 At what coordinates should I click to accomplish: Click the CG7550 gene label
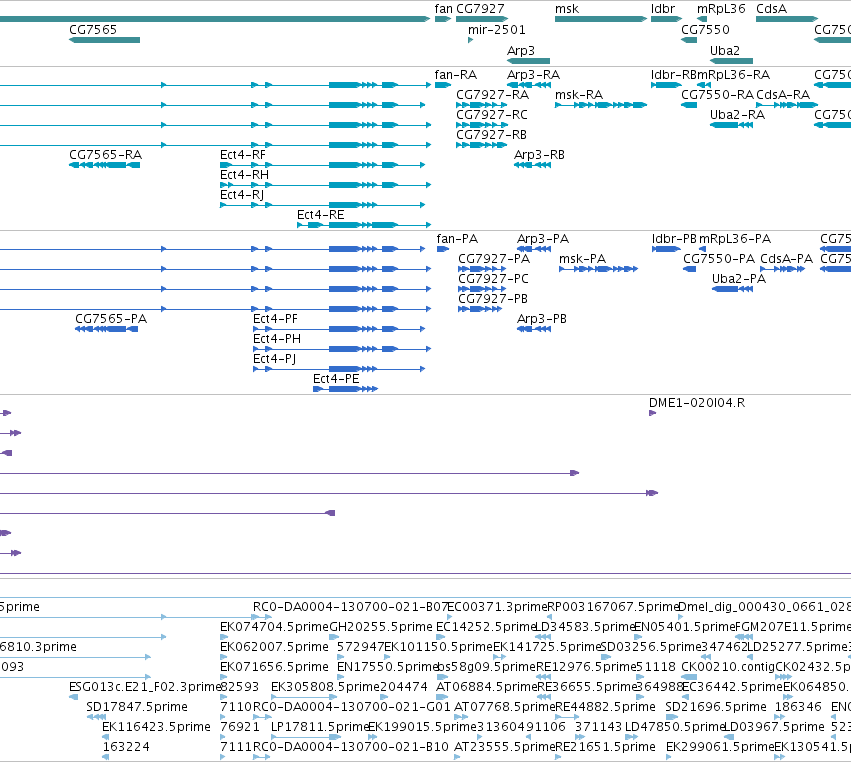pos(705,29)
